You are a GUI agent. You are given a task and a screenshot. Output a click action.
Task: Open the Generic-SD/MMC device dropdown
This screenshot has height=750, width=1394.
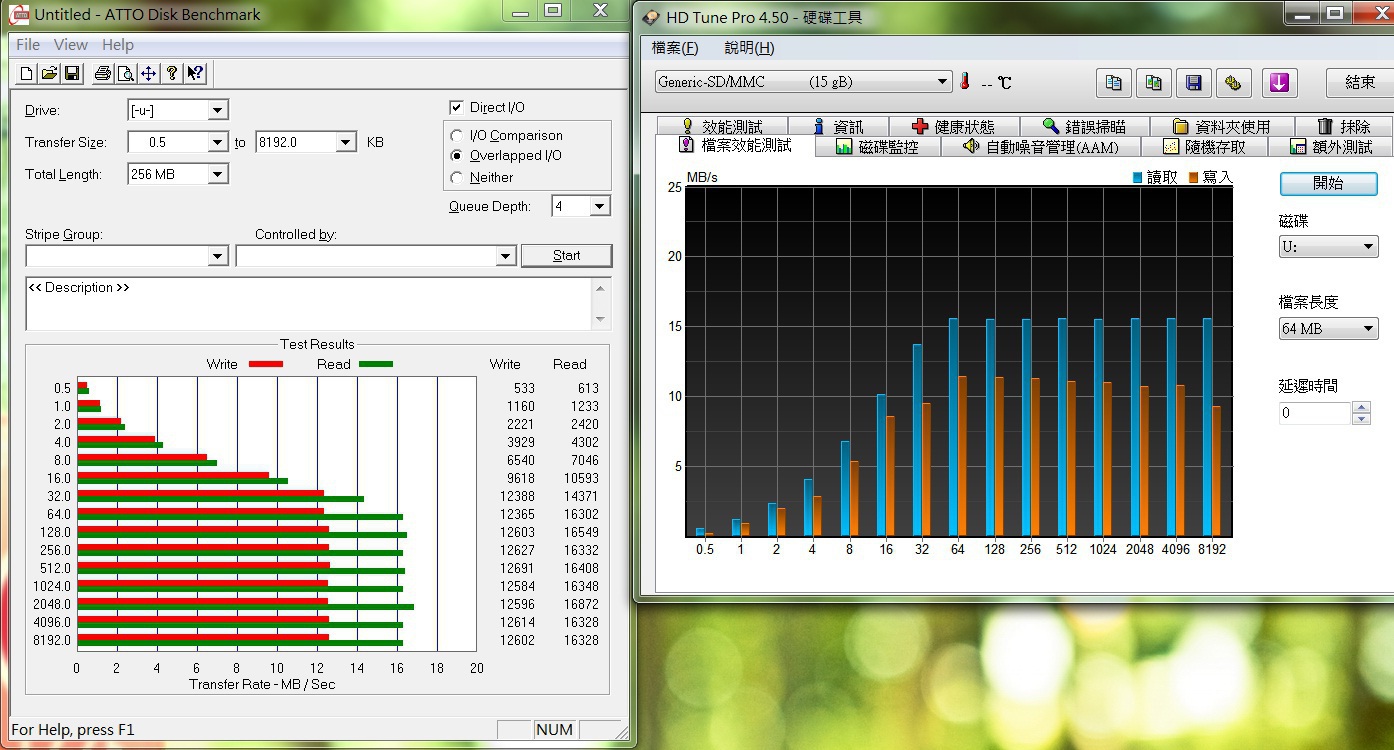point(804,82)
